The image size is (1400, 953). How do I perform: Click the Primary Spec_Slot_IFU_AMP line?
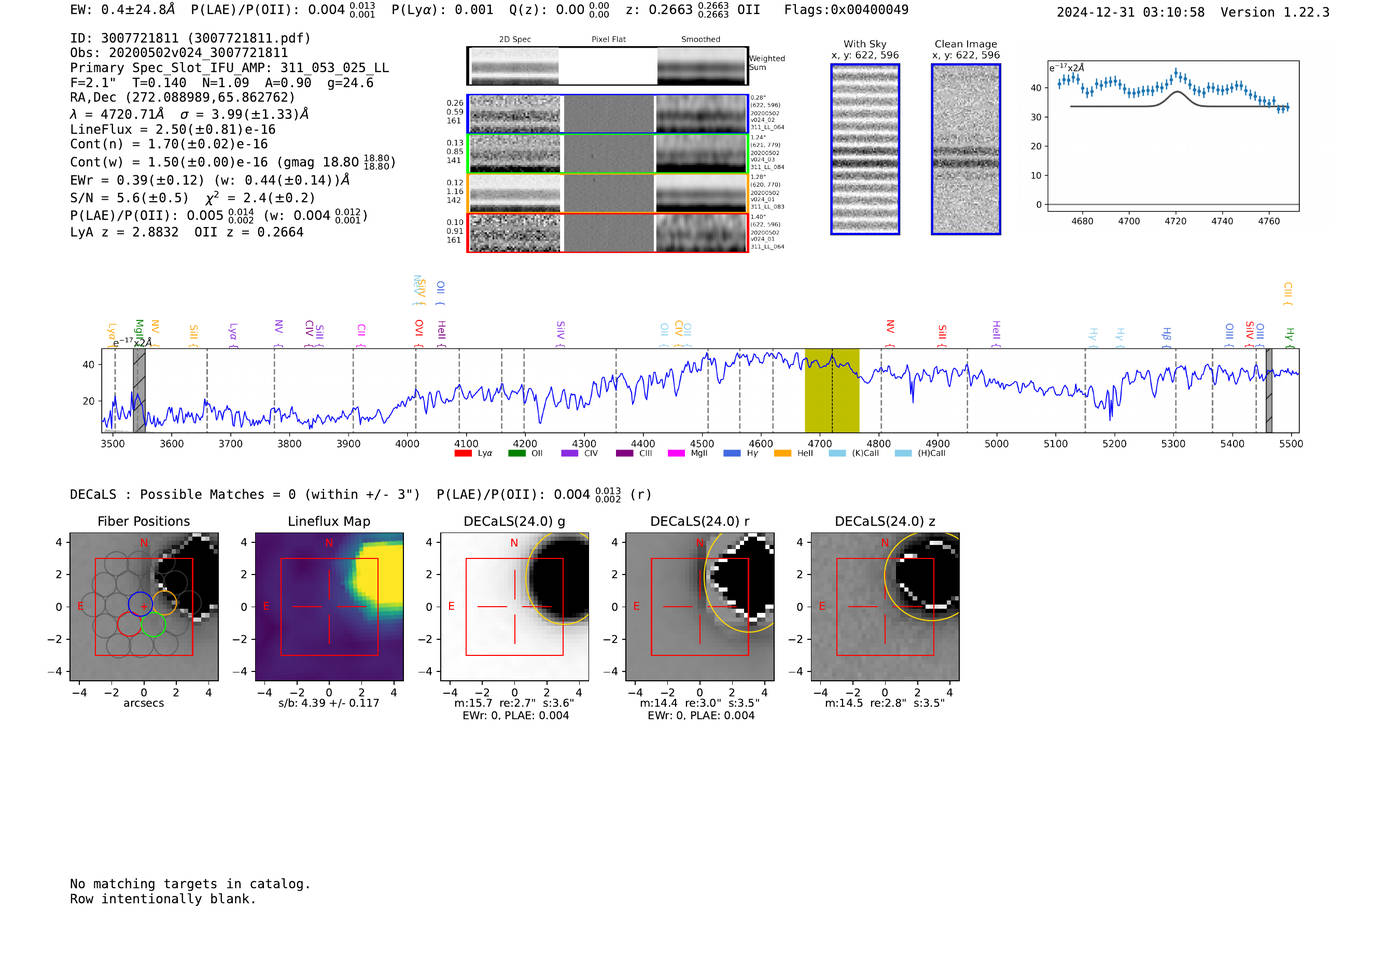click(x=229, y=68)
